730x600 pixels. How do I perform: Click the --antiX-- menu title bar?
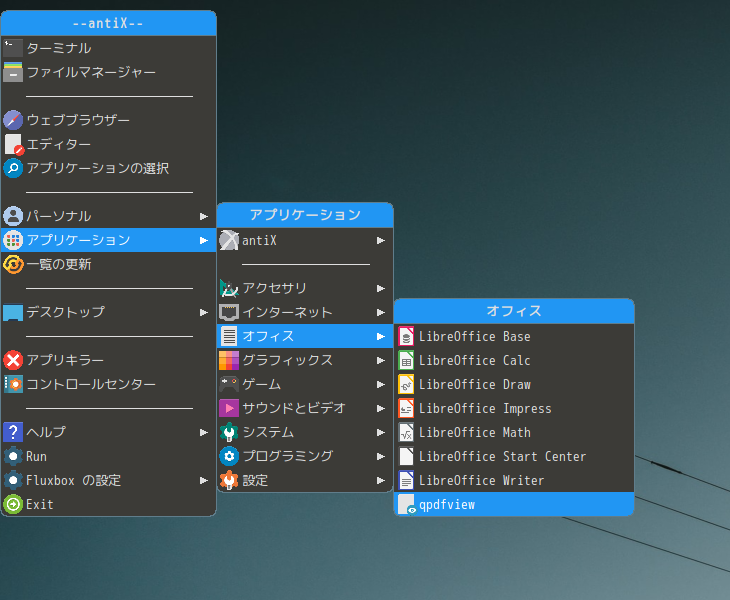108,23
